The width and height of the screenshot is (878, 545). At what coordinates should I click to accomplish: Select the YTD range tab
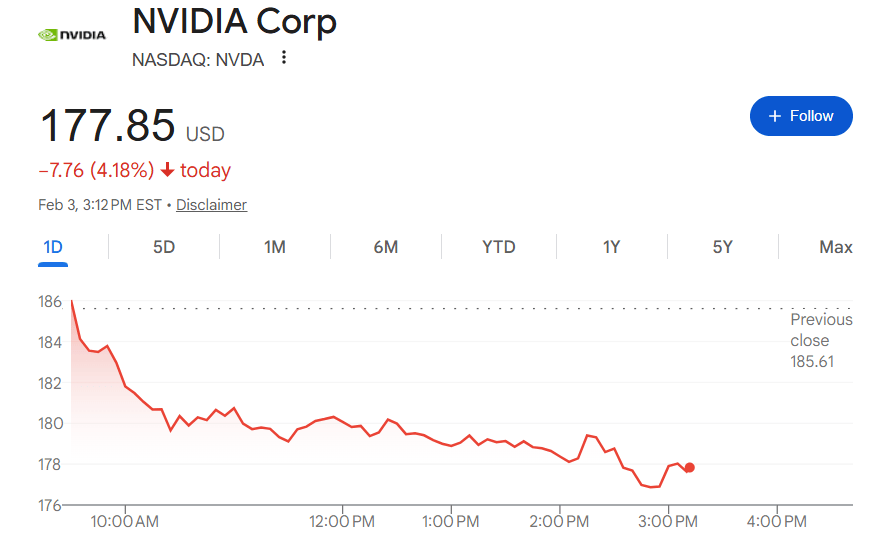pyautogui.click(x=499, y=247)
